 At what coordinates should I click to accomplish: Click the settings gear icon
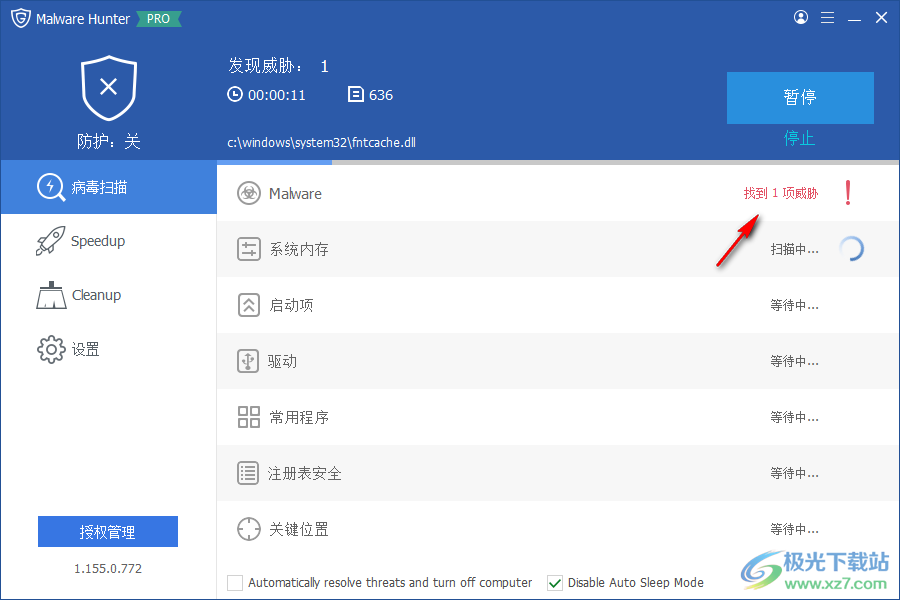[51, 349]
